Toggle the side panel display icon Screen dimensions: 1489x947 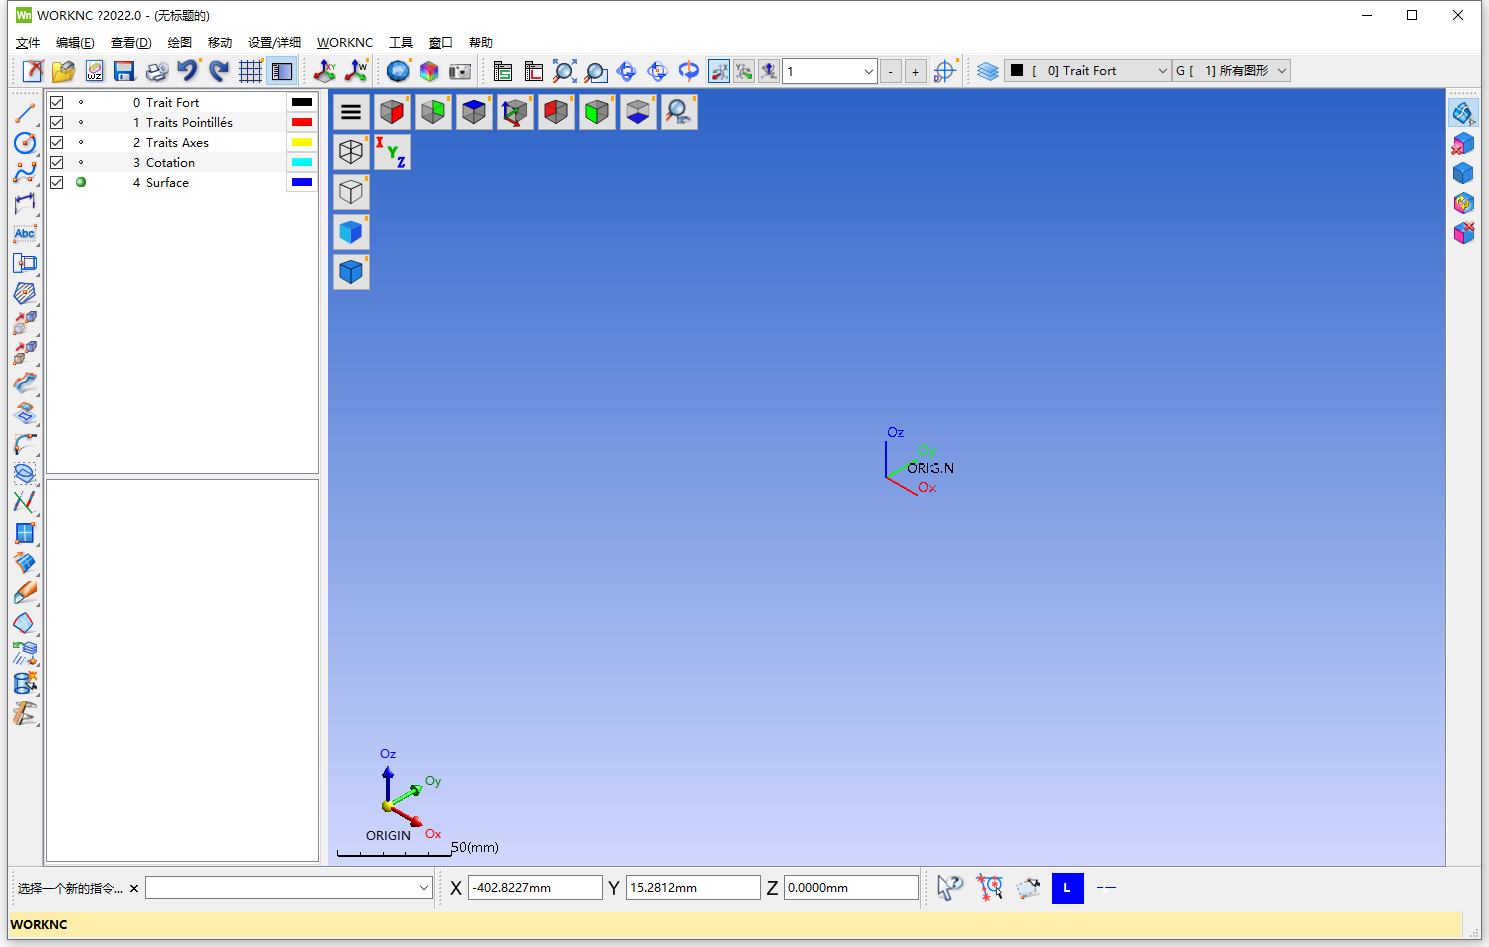(282, 71)
